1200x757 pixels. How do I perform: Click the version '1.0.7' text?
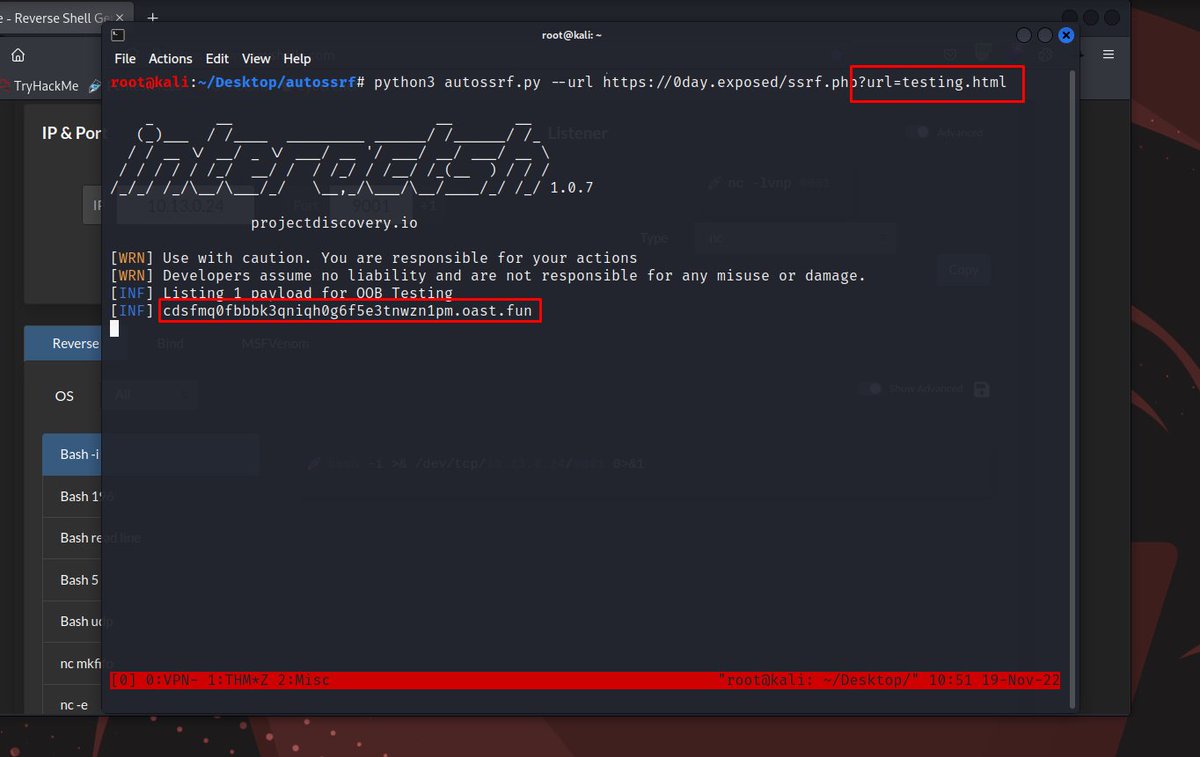(x=571, y=187)
